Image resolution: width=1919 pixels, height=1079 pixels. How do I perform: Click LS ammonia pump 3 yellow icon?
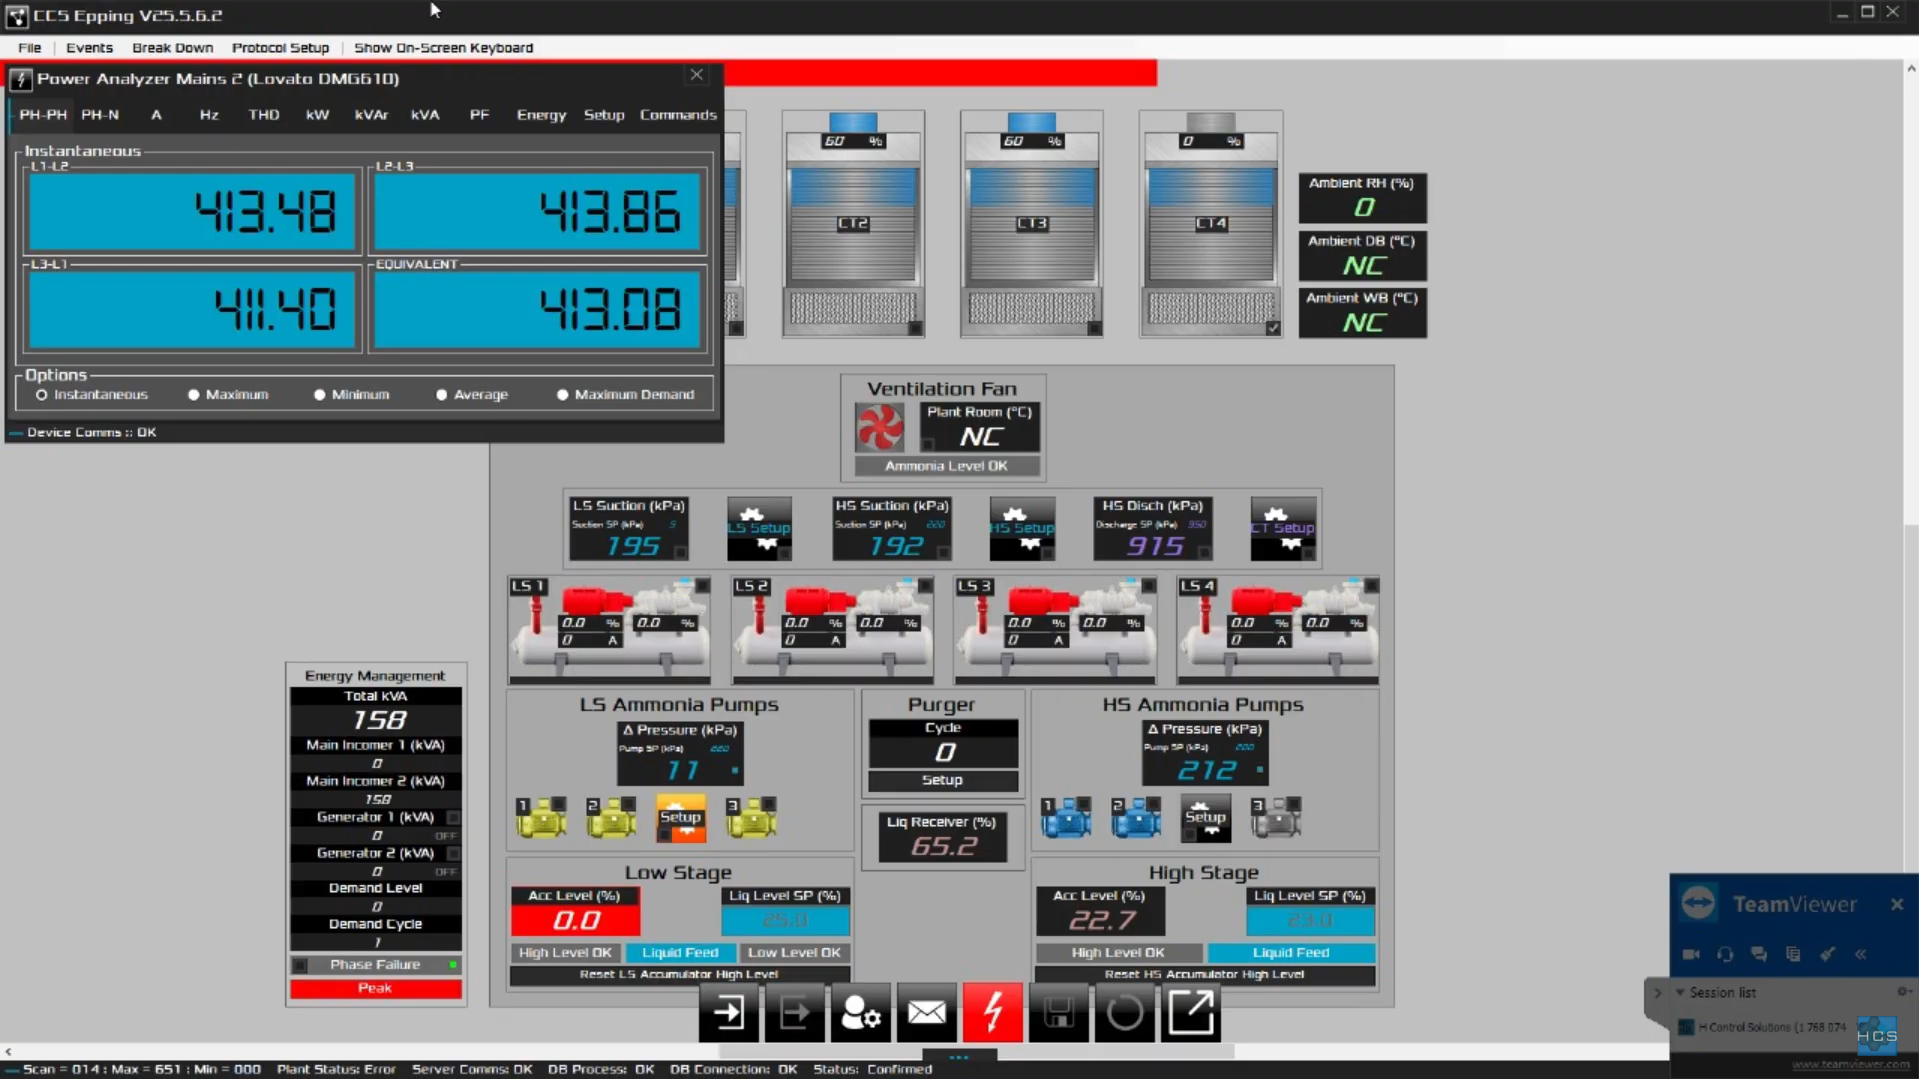point(751,818)
